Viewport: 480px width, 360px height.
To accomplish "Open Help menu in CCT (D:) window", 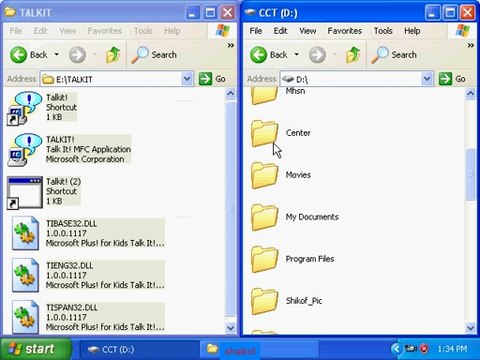I will pos(412,31).
